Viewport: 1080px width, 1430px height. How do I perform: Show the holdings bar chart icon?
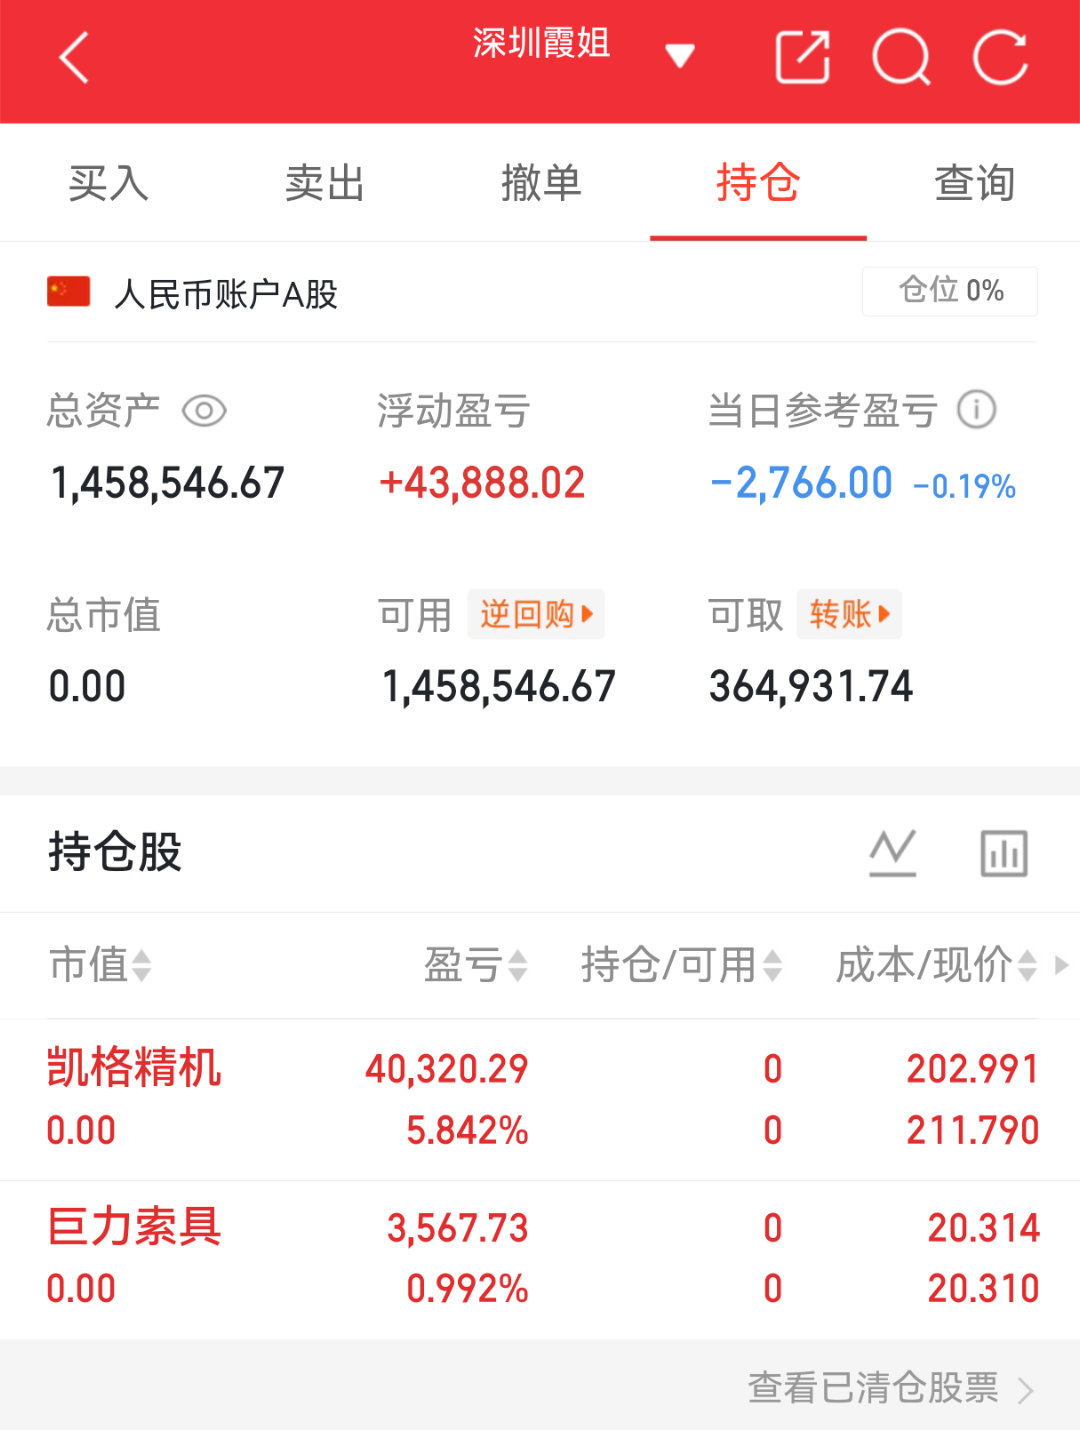pos(1004,853)
